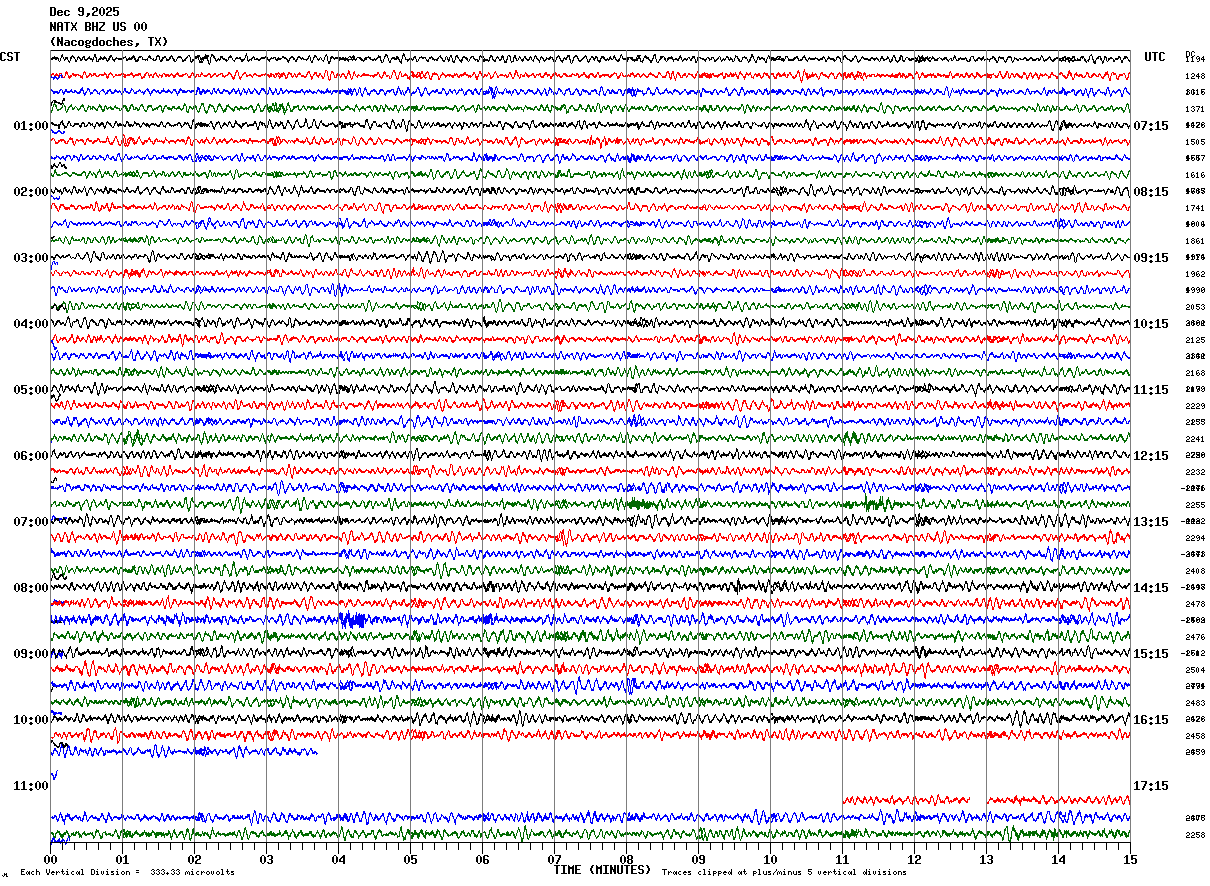Select the NATX BHZ US 00 station label
Screen dimensions: 1210x886
click(98, 27)
